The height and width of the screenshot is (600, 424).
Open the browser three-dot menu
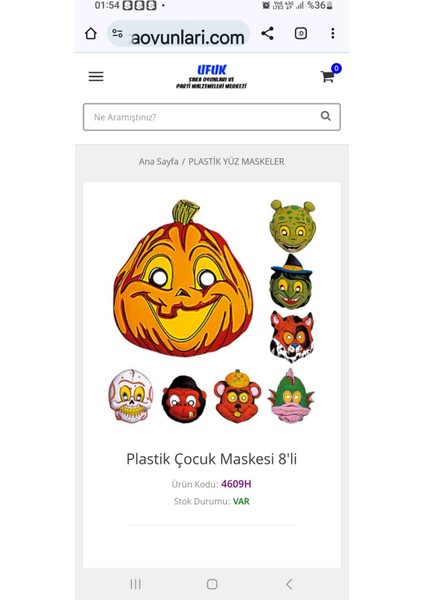(333, 33)
